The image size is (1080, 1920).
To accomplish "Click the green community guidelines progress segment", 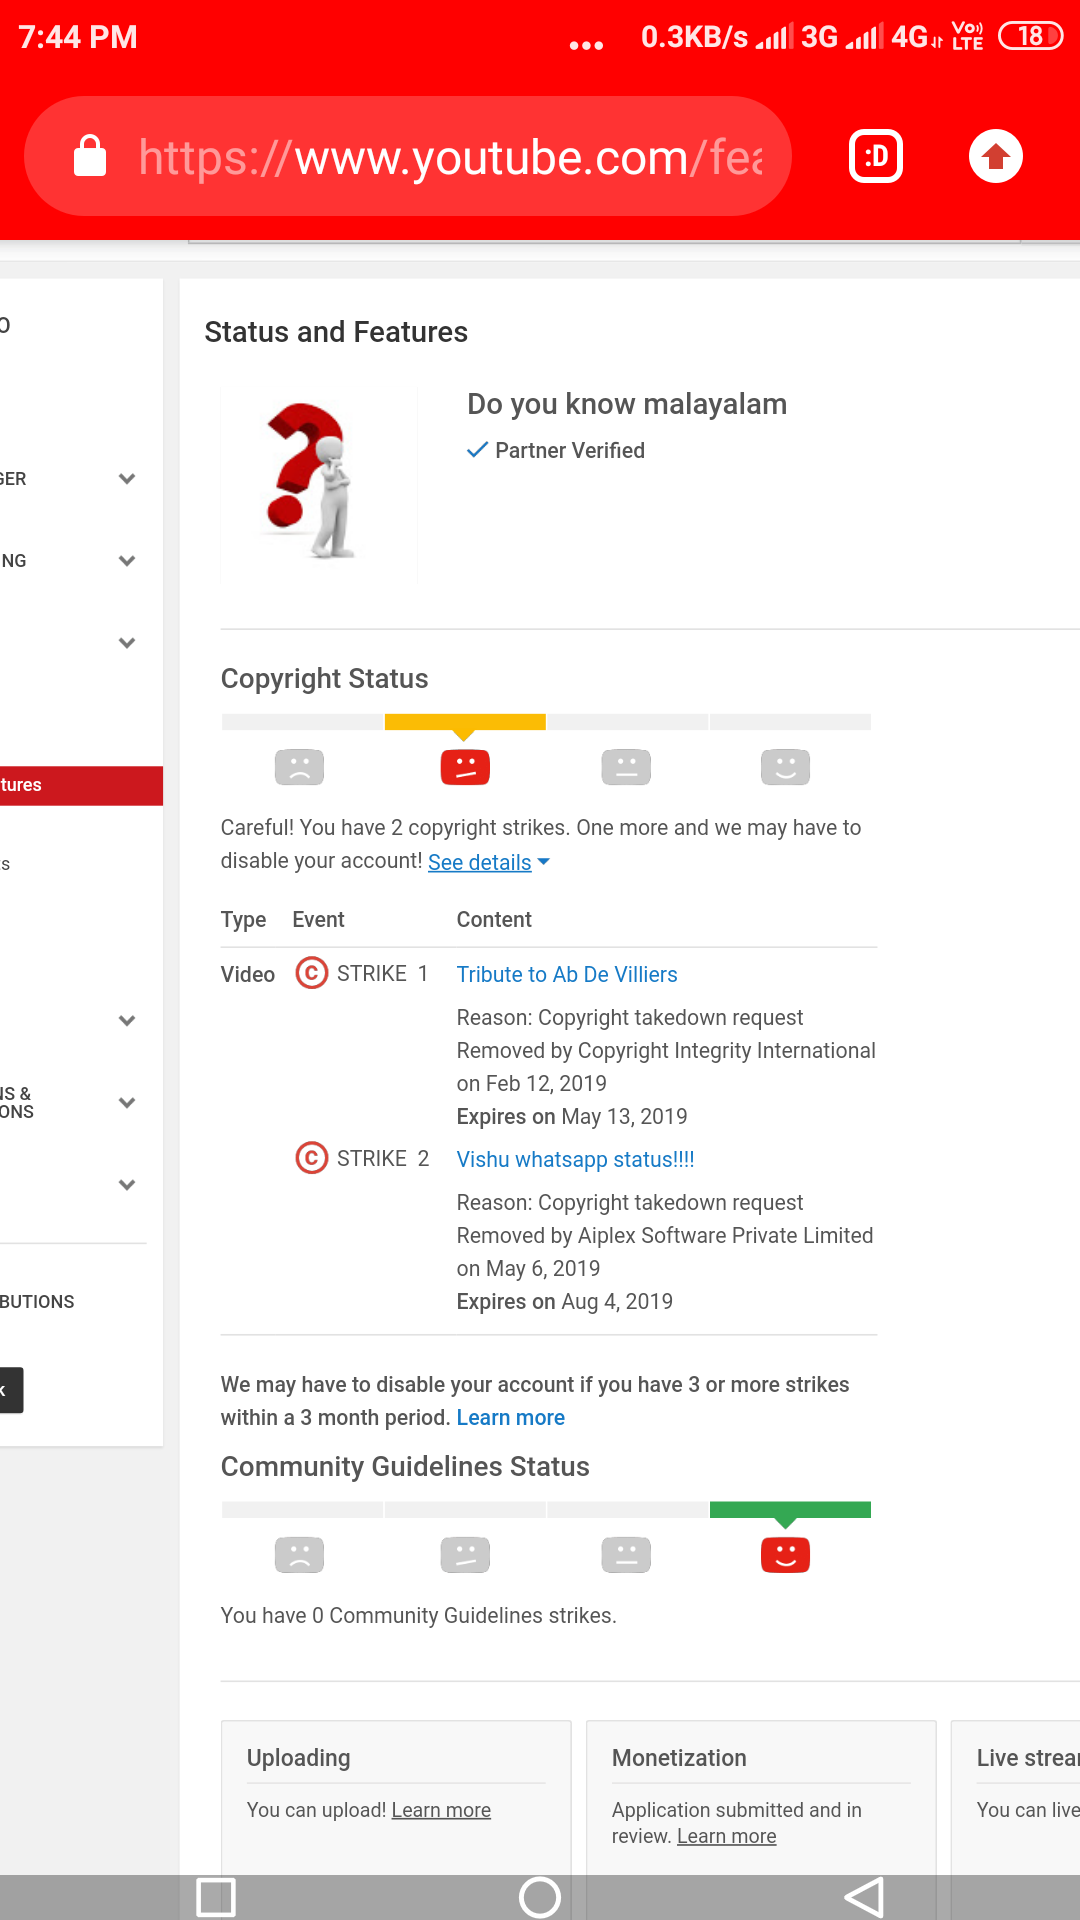I will click(x=790, y=1510).
